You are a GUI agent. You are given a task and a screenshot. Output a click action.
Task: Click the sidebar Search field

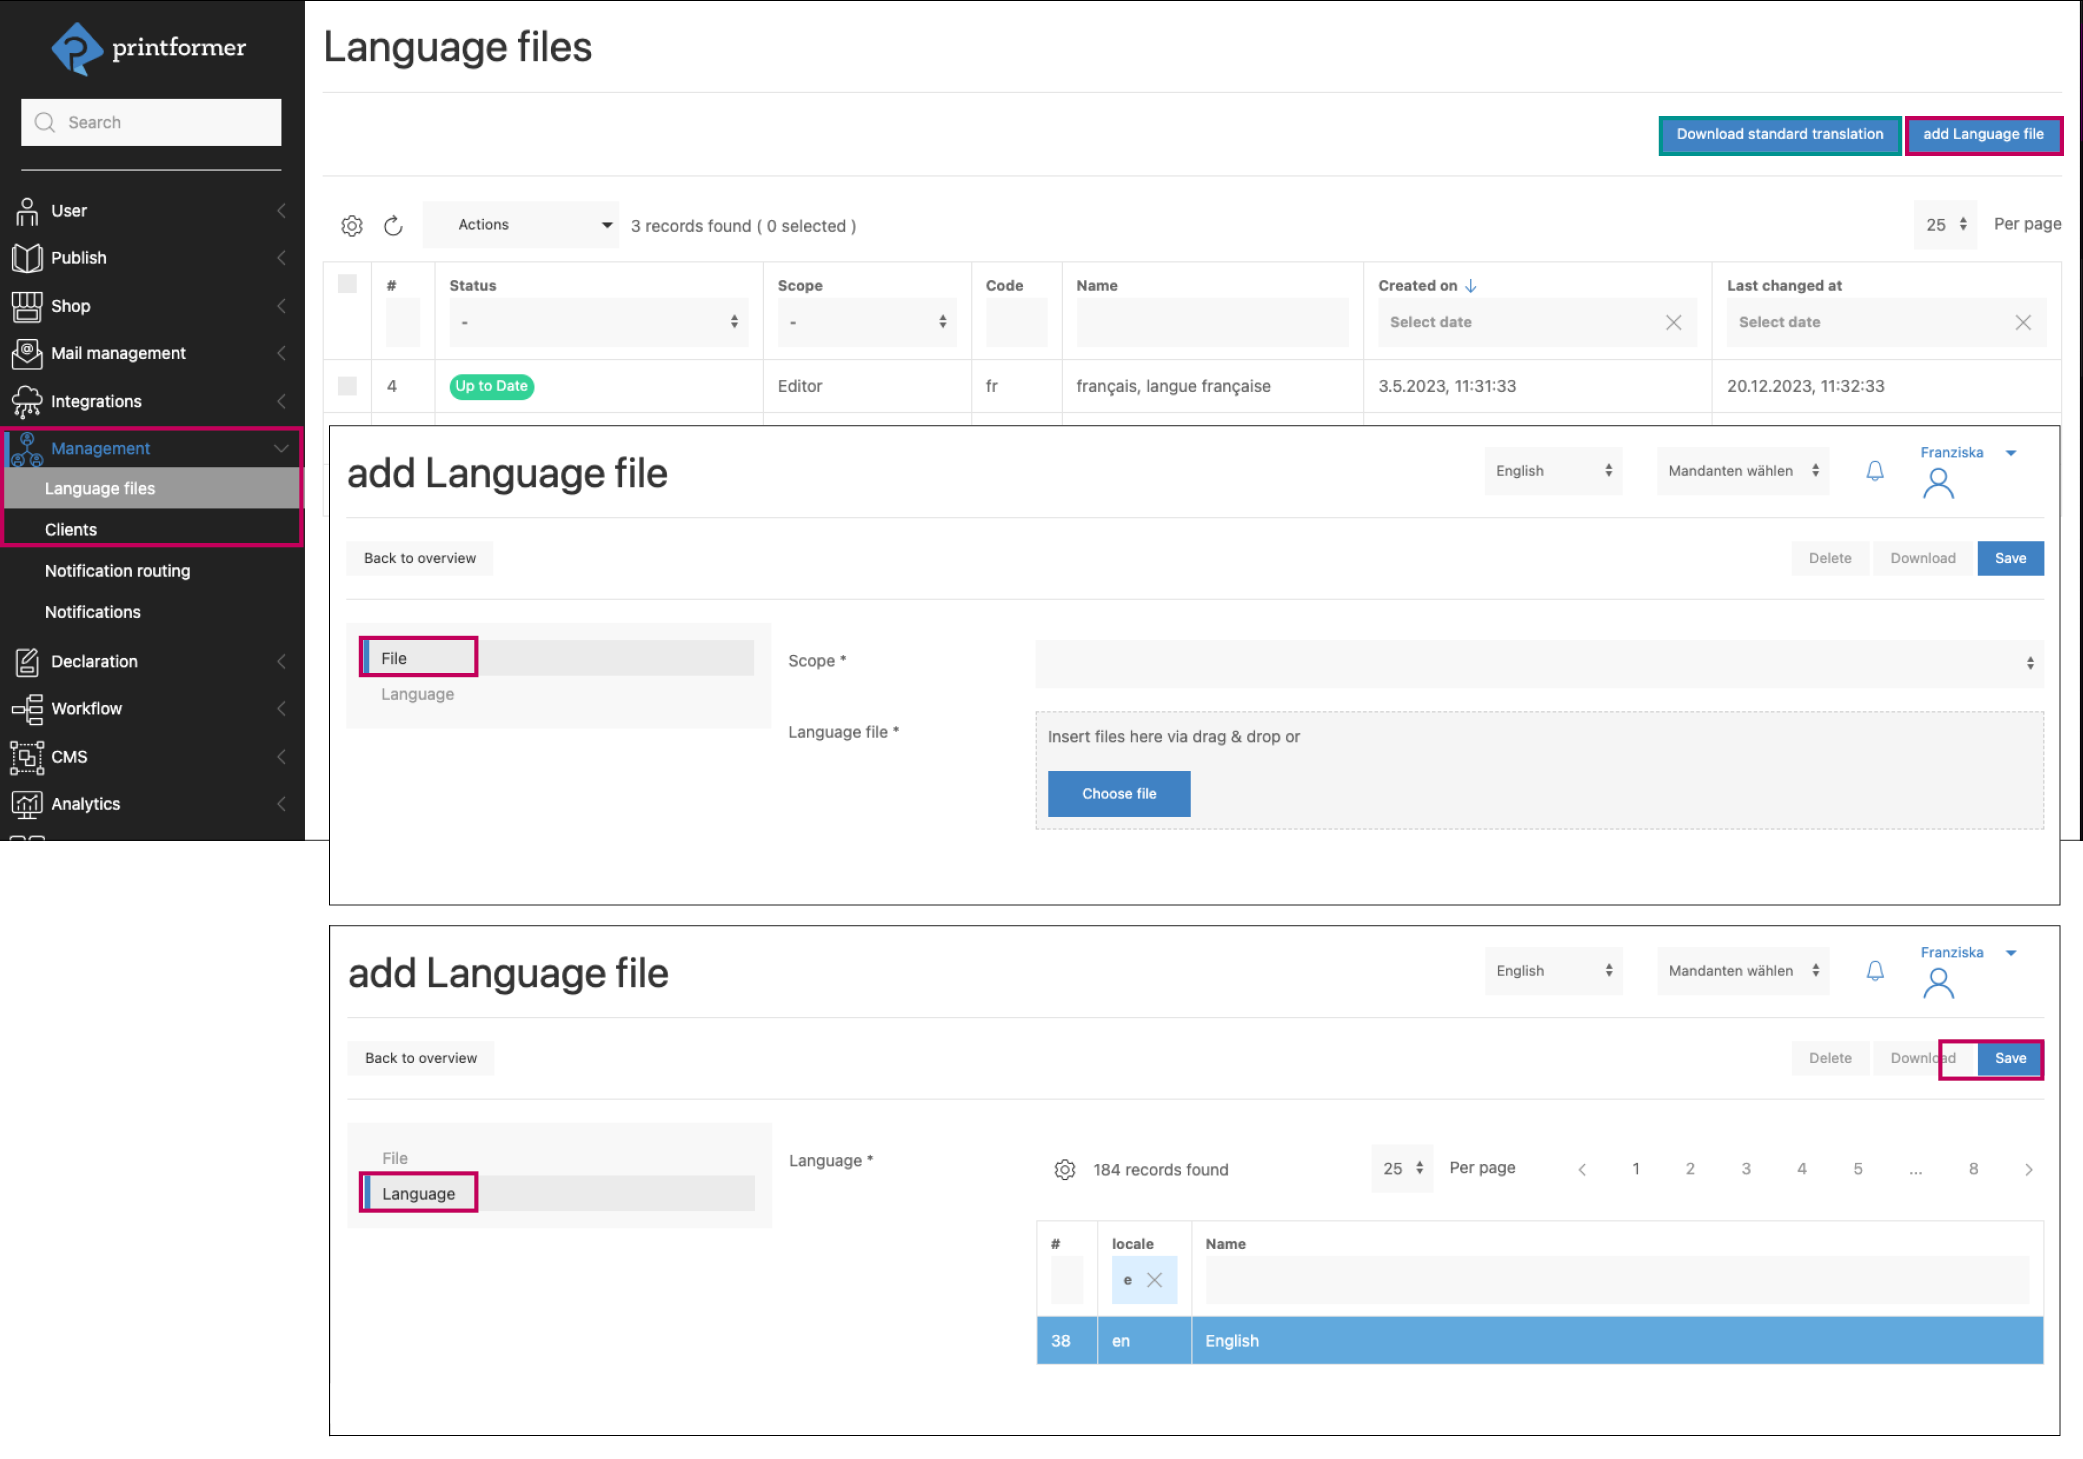coord(152,122)
